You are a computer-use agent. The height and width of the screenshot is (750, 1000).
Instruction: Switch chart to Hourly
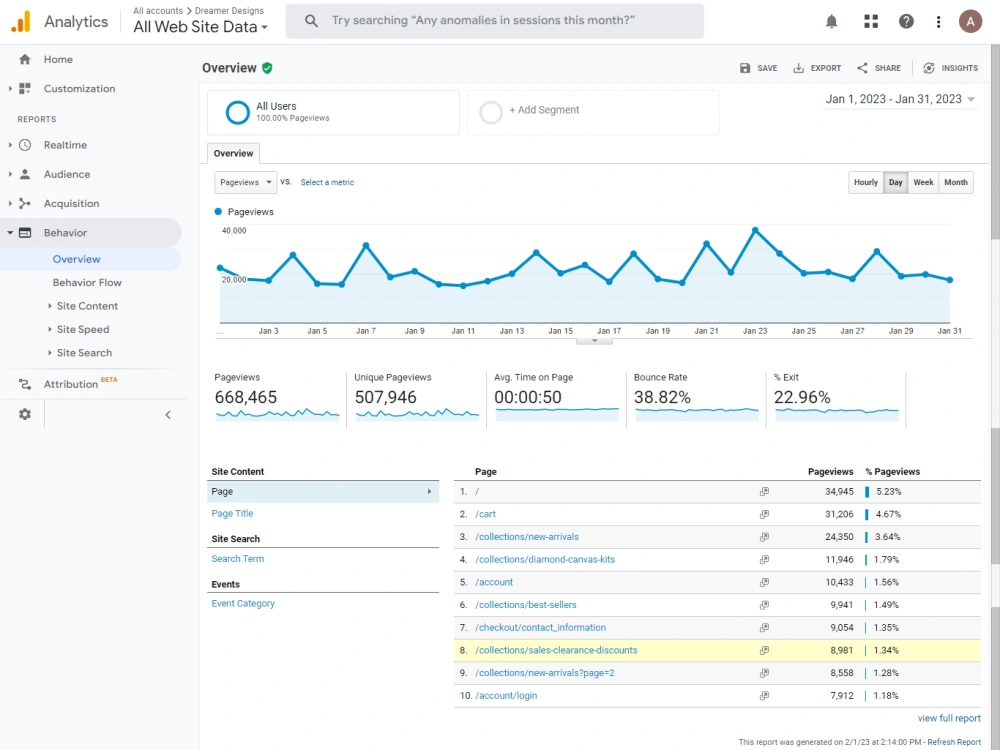(x=865, y=182)
